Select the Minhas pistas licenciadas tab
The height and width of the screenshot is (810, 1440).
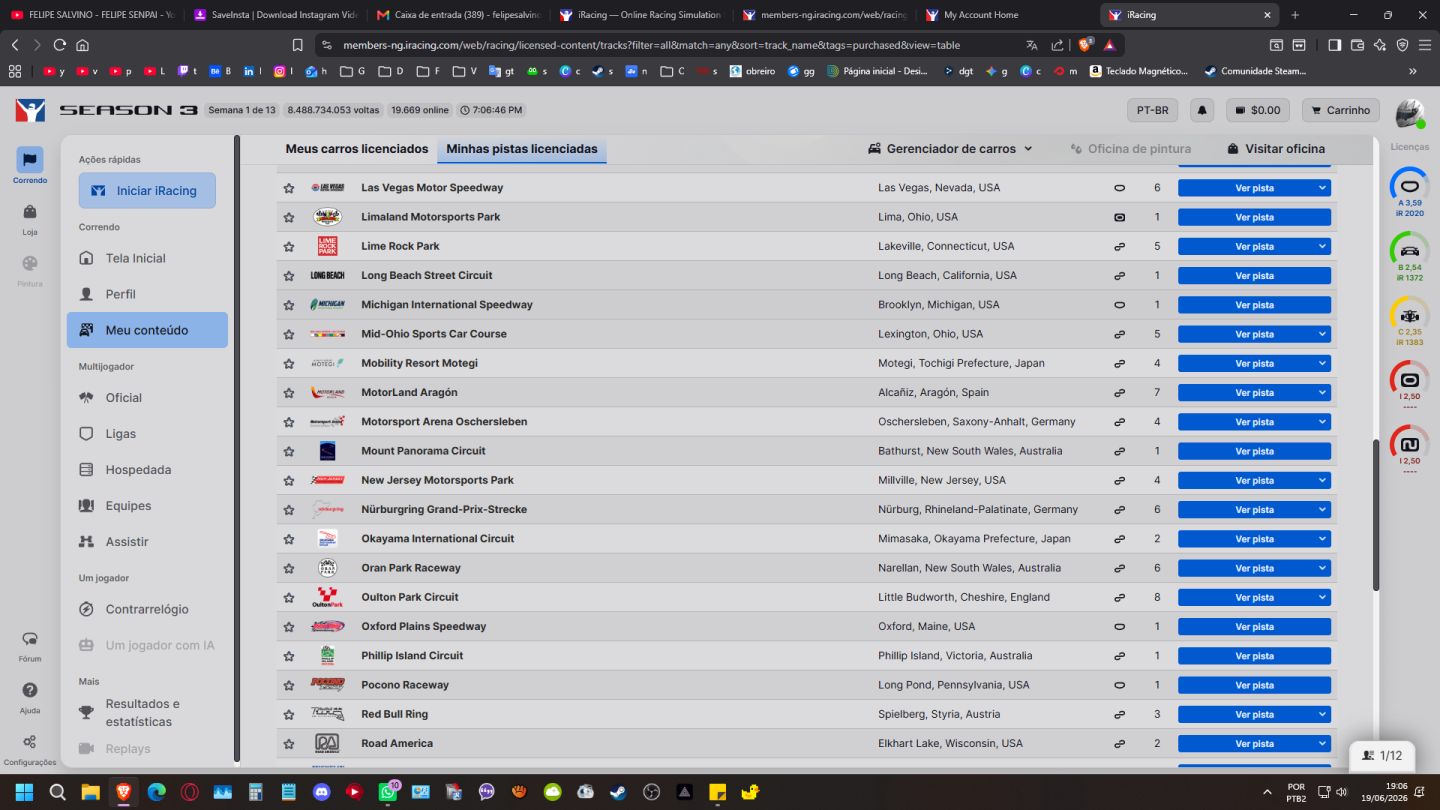522,149
